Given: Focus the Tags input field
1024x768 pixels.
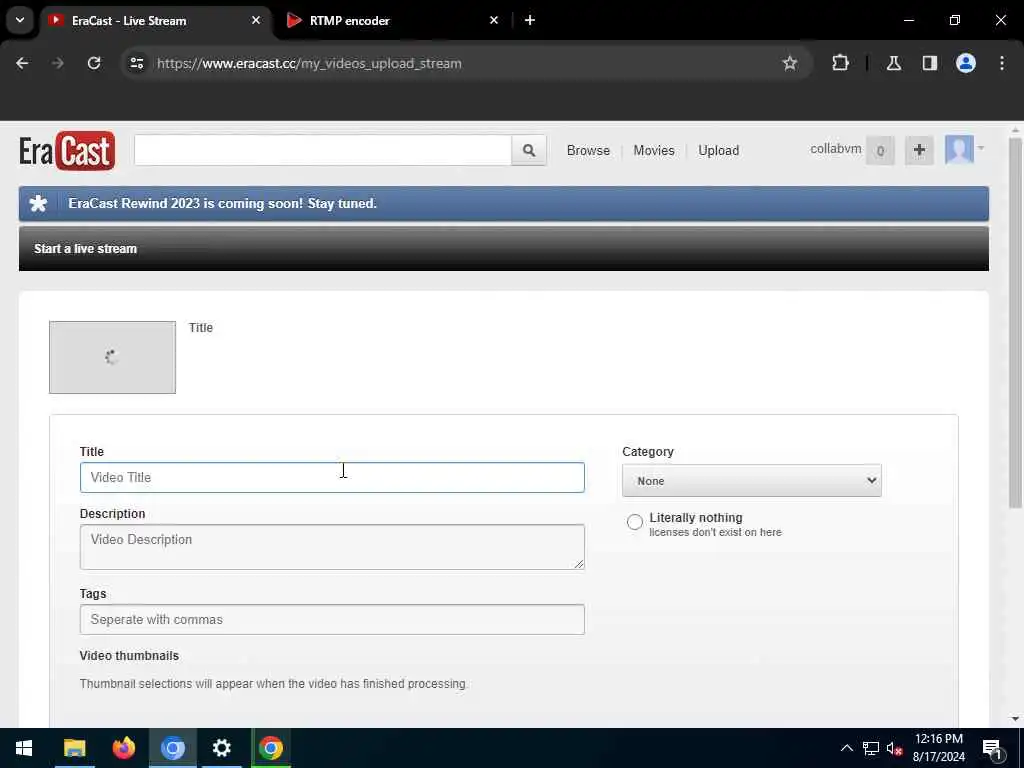Looking at the screenshot, I should [332, 619].
